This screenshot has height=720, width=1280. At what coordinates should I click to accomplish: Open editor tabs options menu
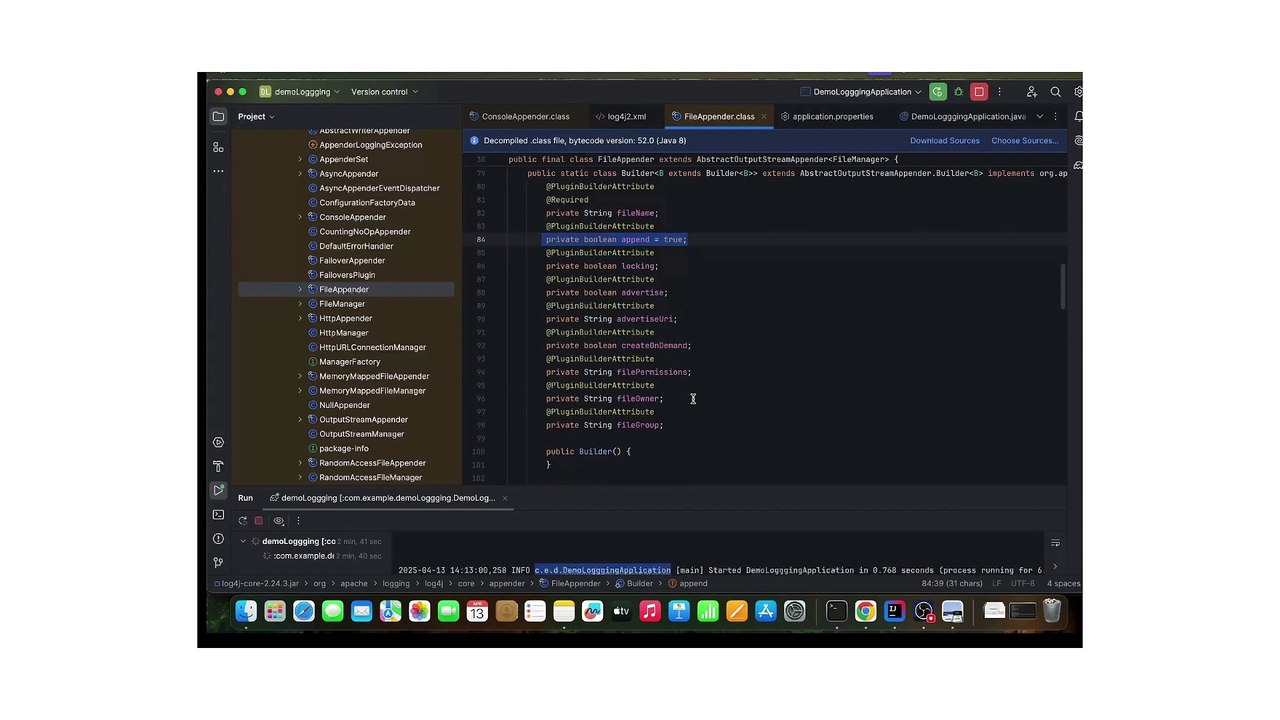(1055, 116)
